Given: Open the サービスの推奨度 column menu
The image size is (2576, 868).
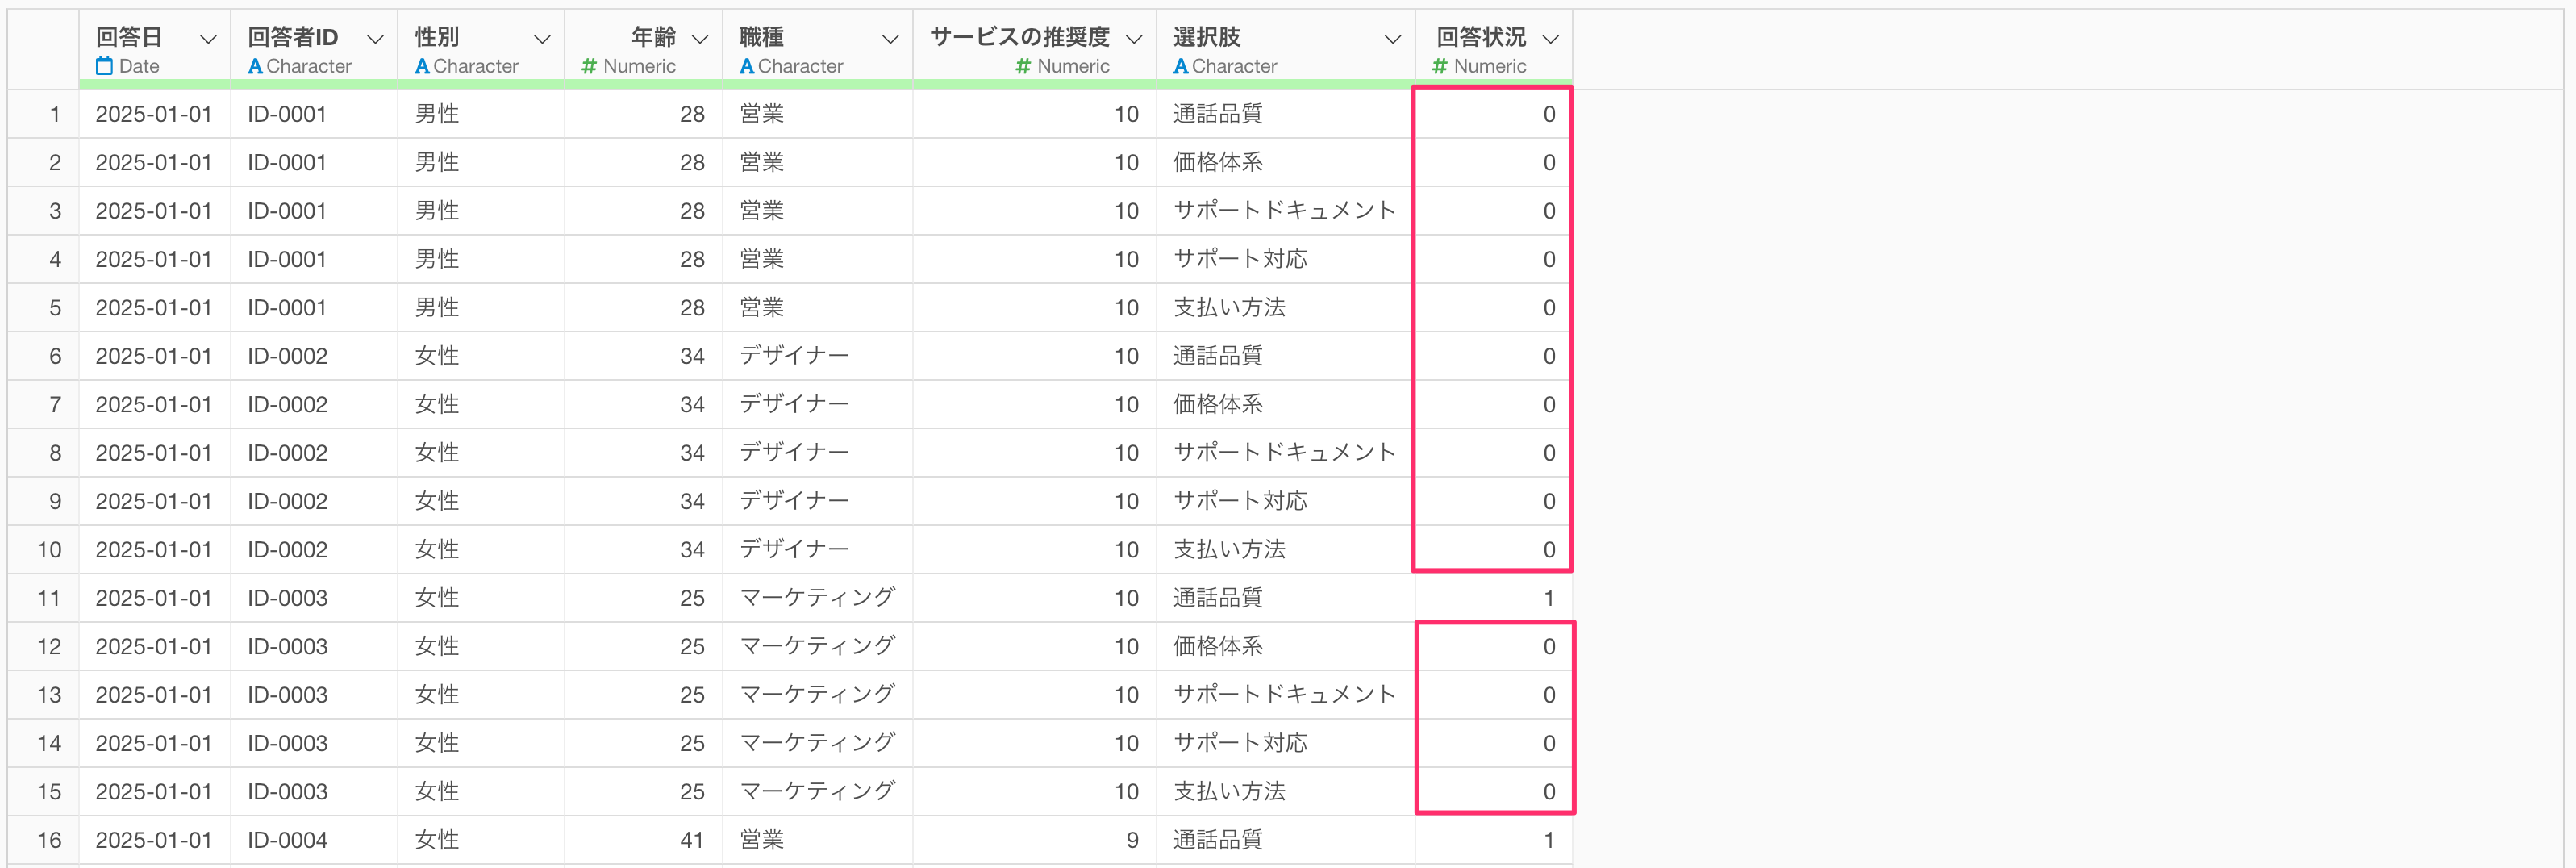Looking at the screenshot, I should (1133, 39).
